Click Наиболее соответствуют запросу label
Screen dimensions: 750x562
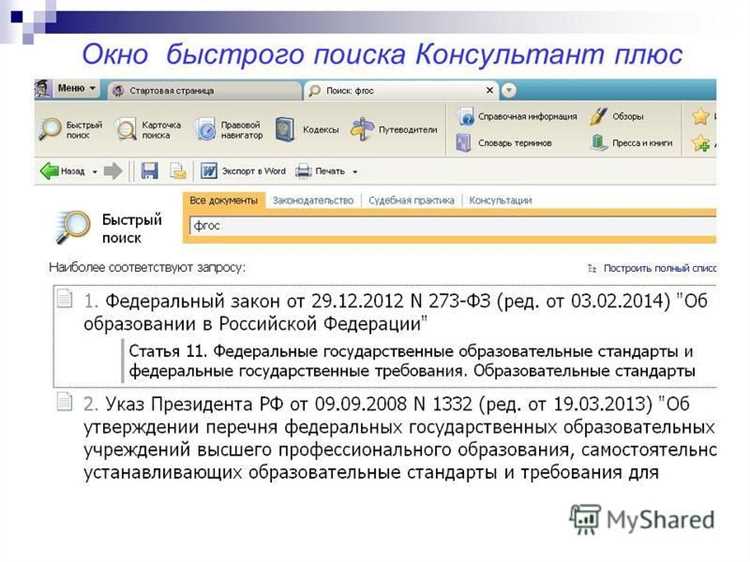click(147, 267)
